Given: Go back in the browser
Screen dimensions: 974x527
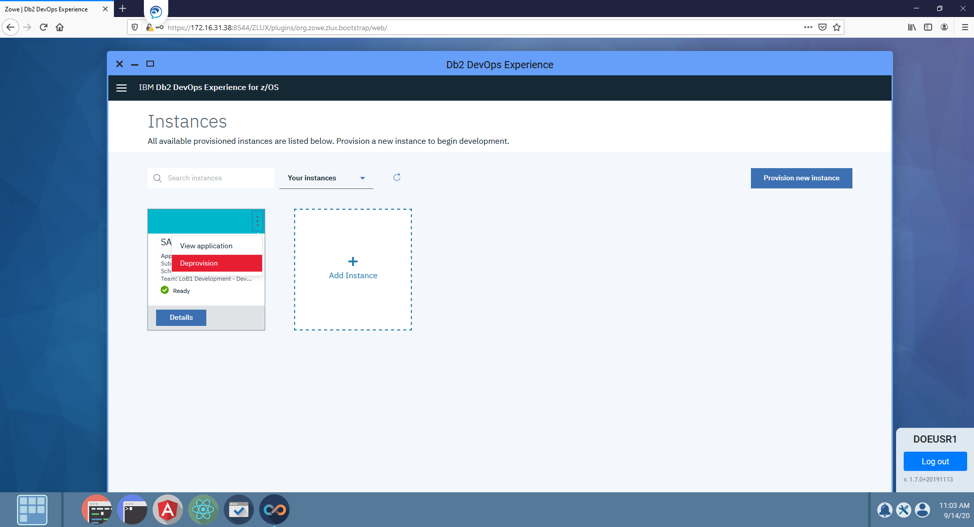Looking at the screenshot, I should tap(10, 27).
